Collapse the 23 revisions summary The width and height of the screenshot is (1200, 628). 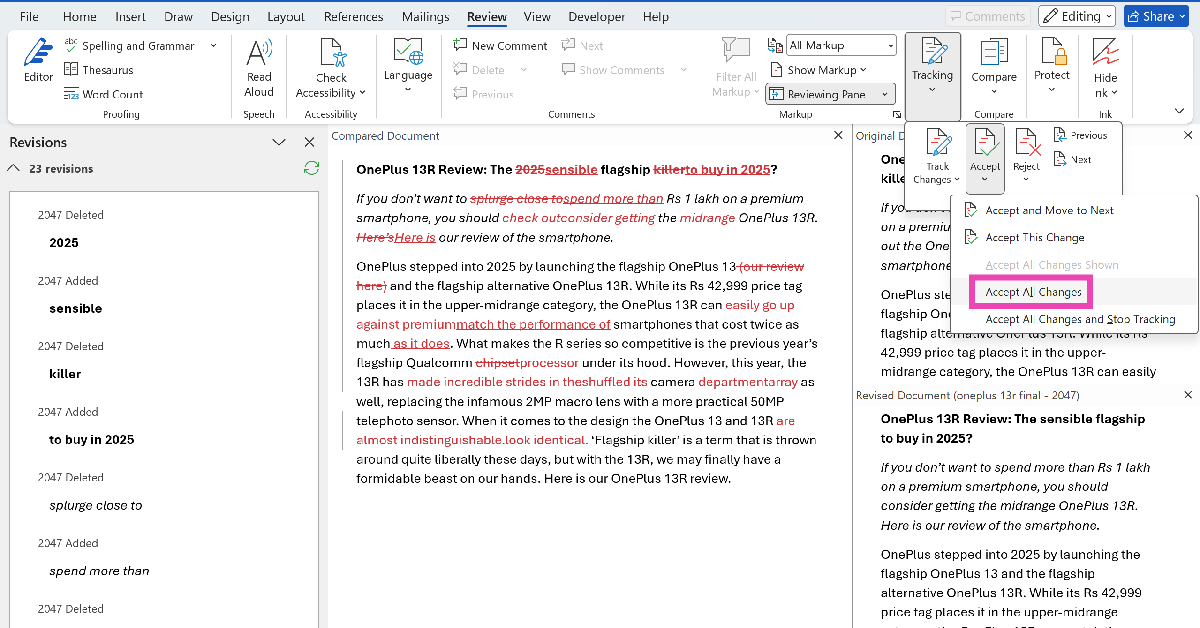(x=14, y=168)
